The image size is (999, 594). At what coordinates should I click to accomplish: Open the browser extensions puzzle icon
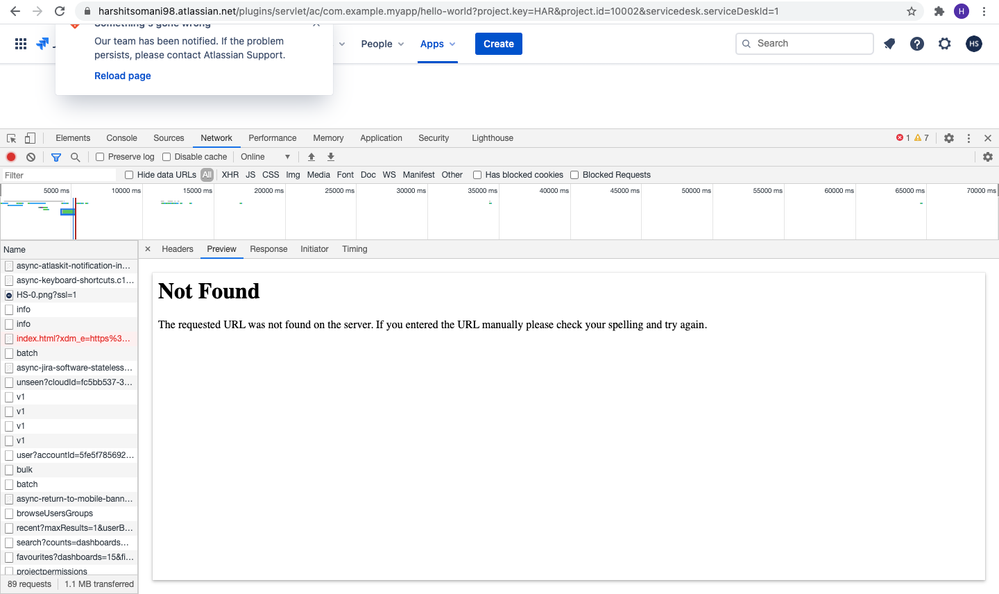point(938,11)
